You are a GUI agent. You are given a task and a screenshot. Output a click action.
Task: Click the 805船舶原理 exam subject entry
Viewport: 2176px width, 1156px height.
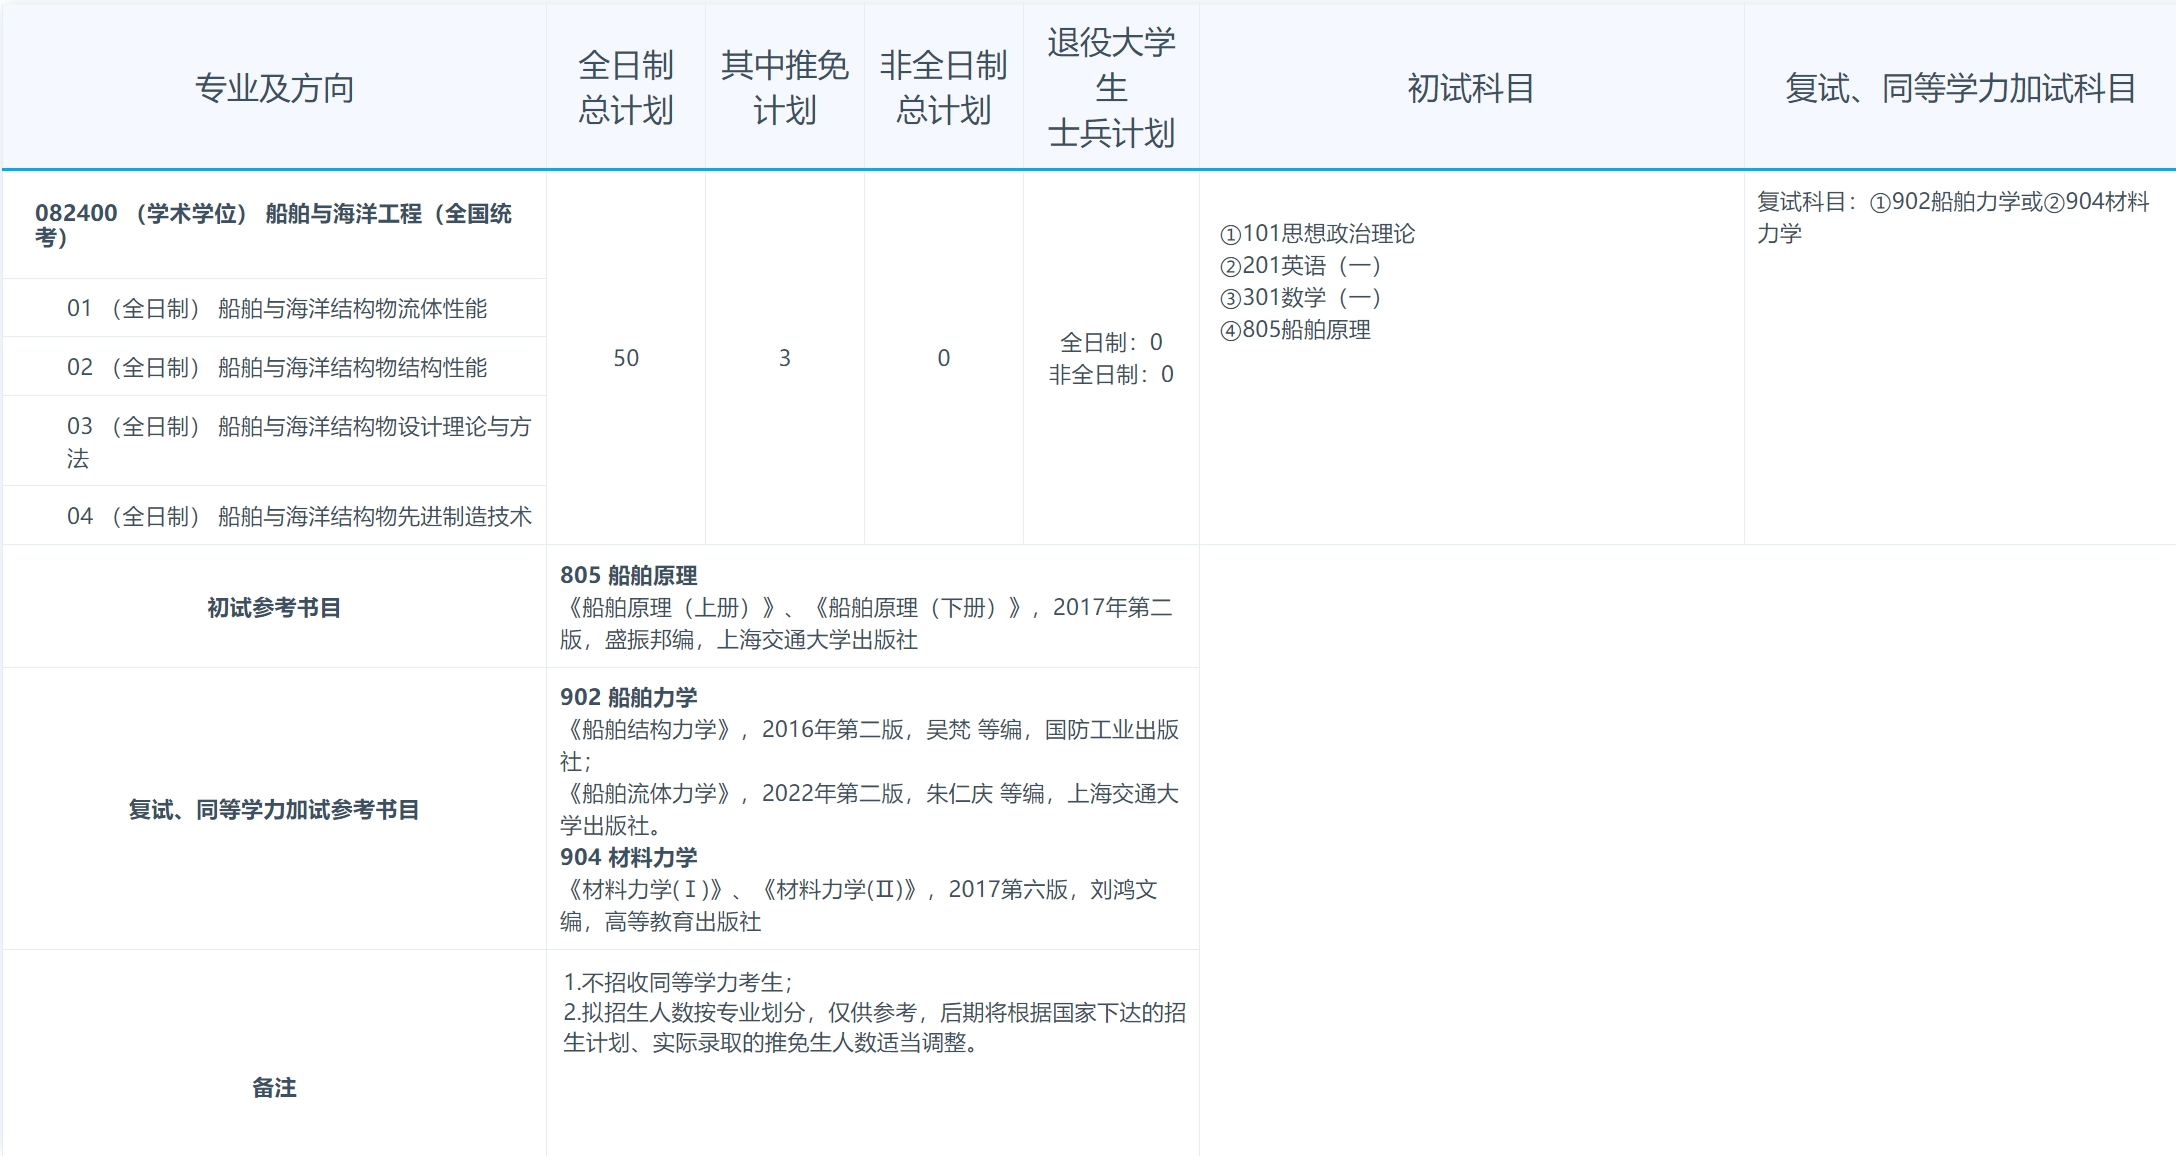tap(1296, 330)
